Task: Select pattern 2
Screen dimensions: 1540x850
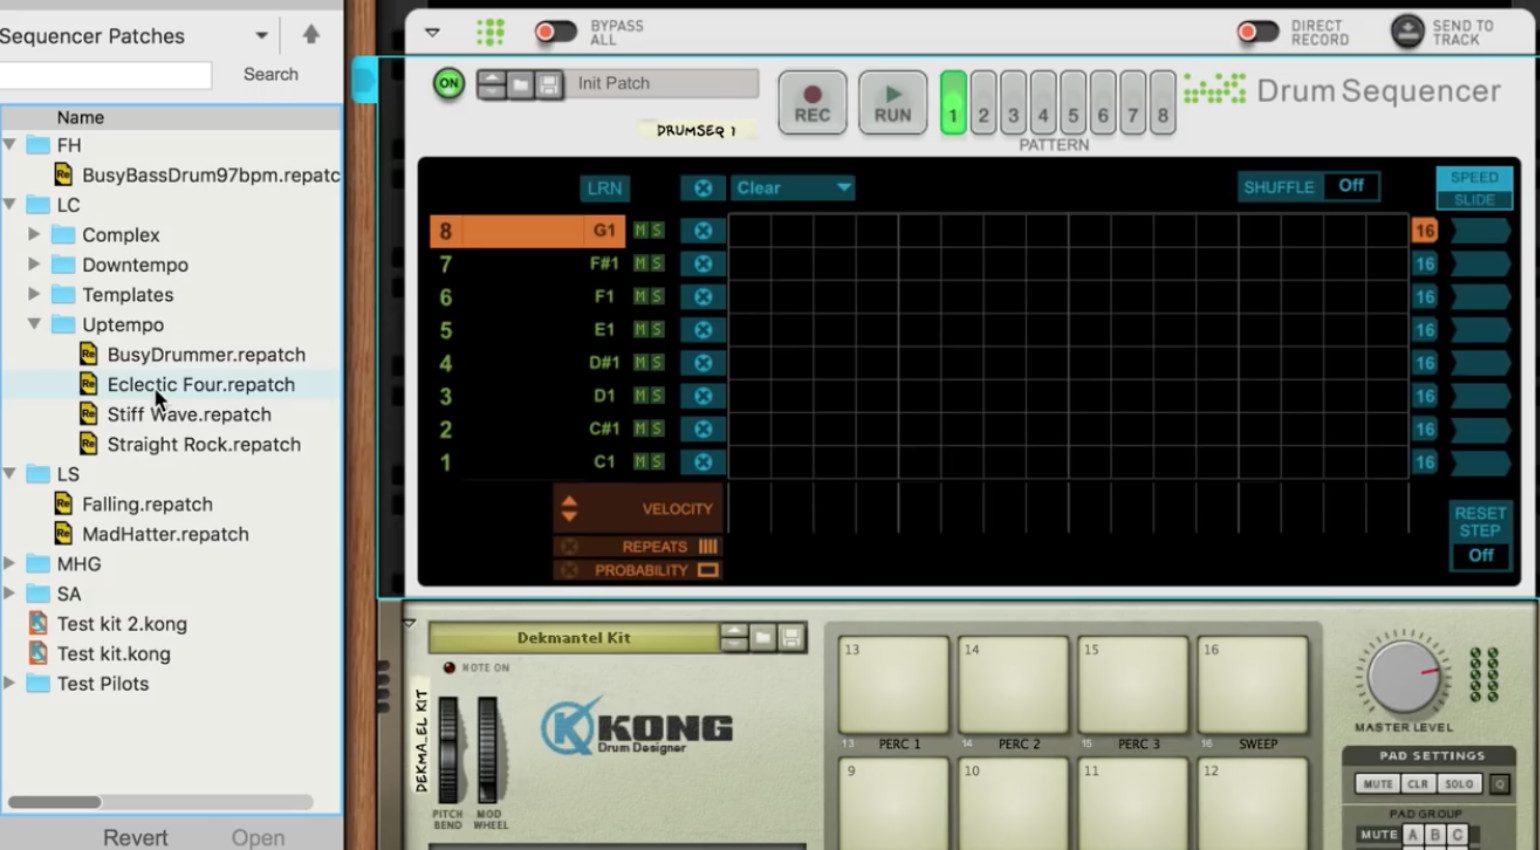Action: [x=983, y=103]
